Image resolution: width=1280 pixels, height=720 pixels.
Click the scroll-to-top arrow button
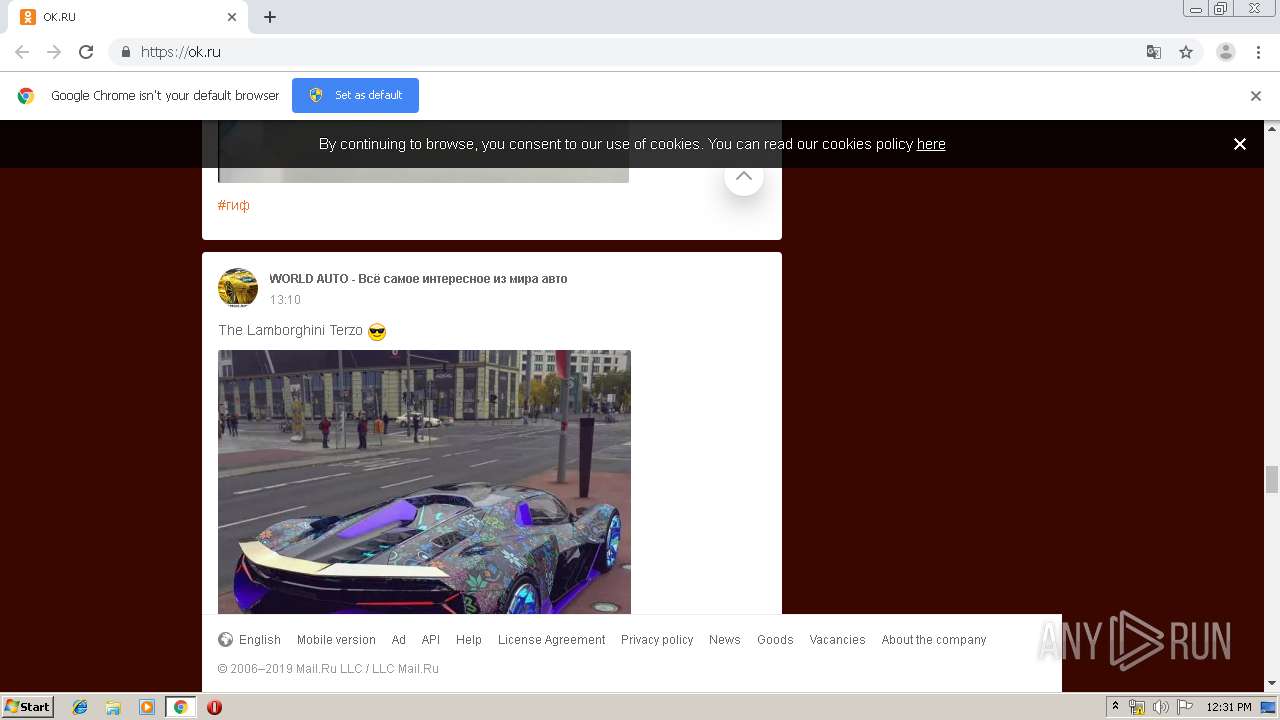(x=744, y=176)
